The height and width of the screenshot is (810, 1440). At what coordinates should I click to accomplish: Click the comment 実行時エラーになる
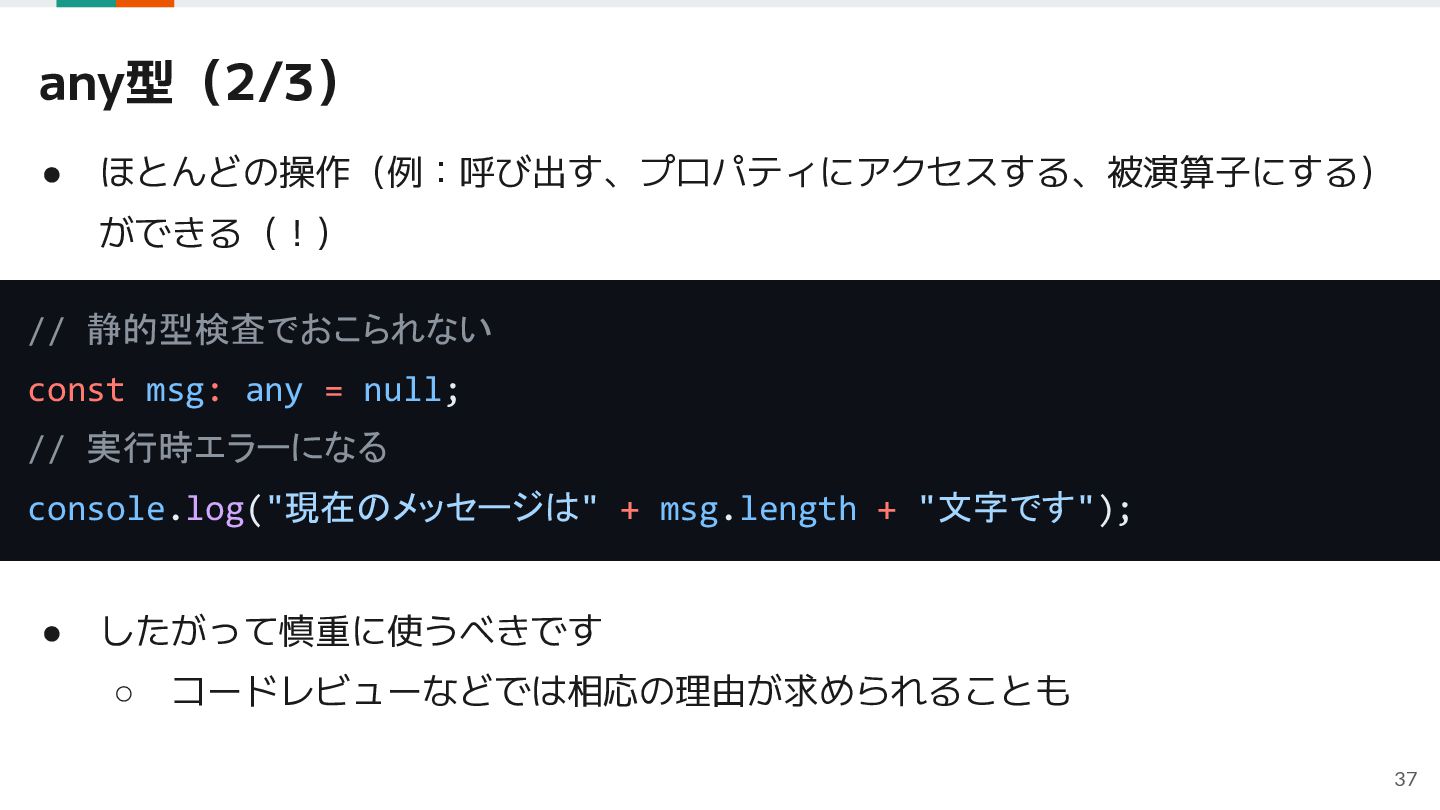click(x=207, y=448)
